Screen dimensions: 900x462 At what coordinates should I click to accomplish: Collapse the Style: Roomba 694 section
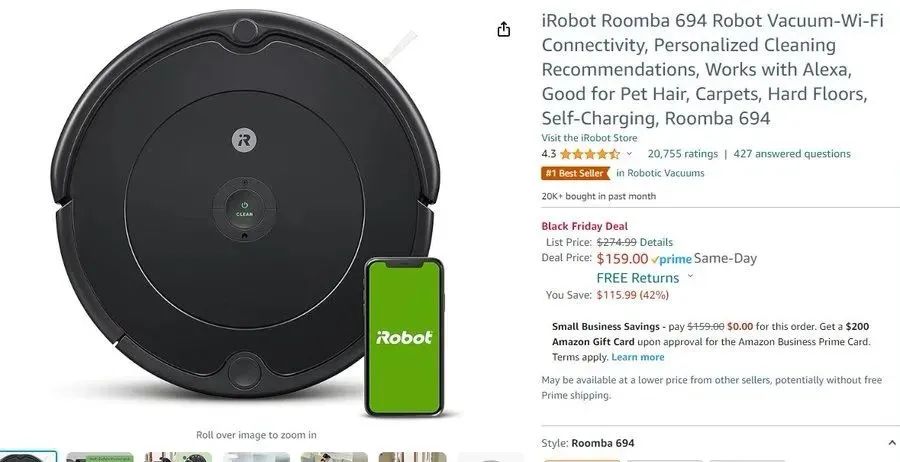892,443
